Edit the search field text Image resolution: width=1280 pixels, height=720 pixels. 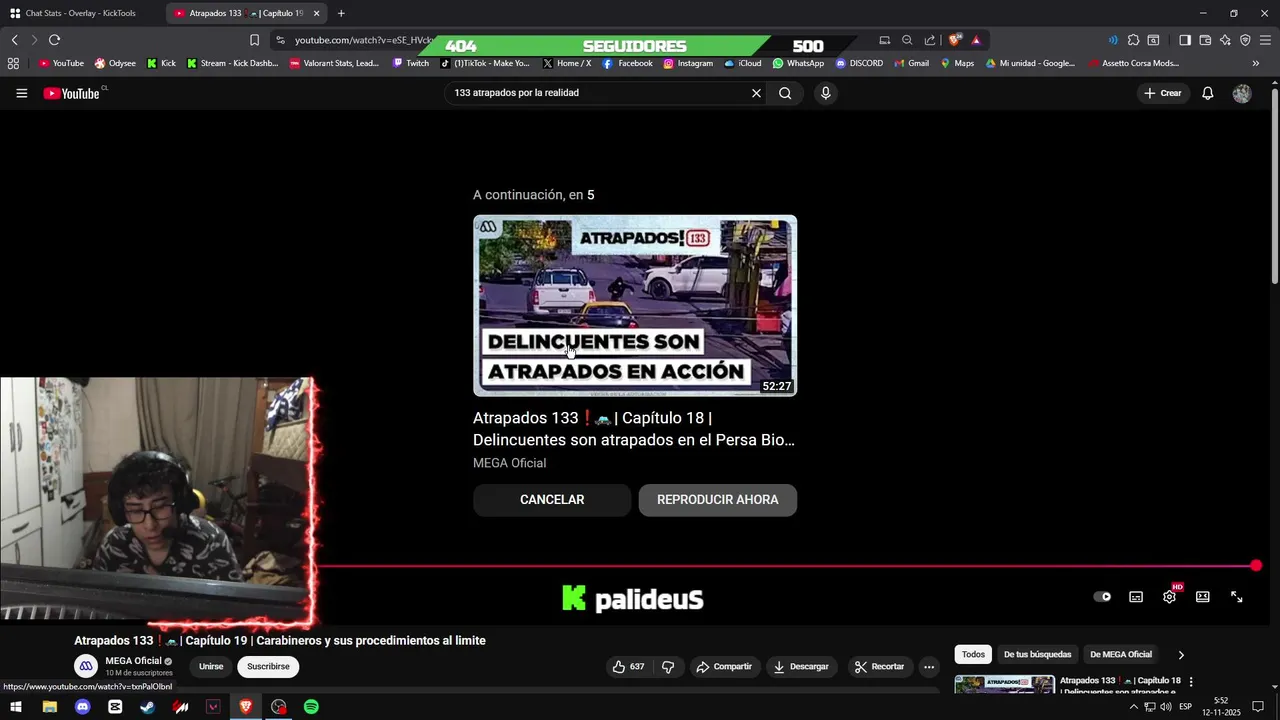[x=598, y=93]
